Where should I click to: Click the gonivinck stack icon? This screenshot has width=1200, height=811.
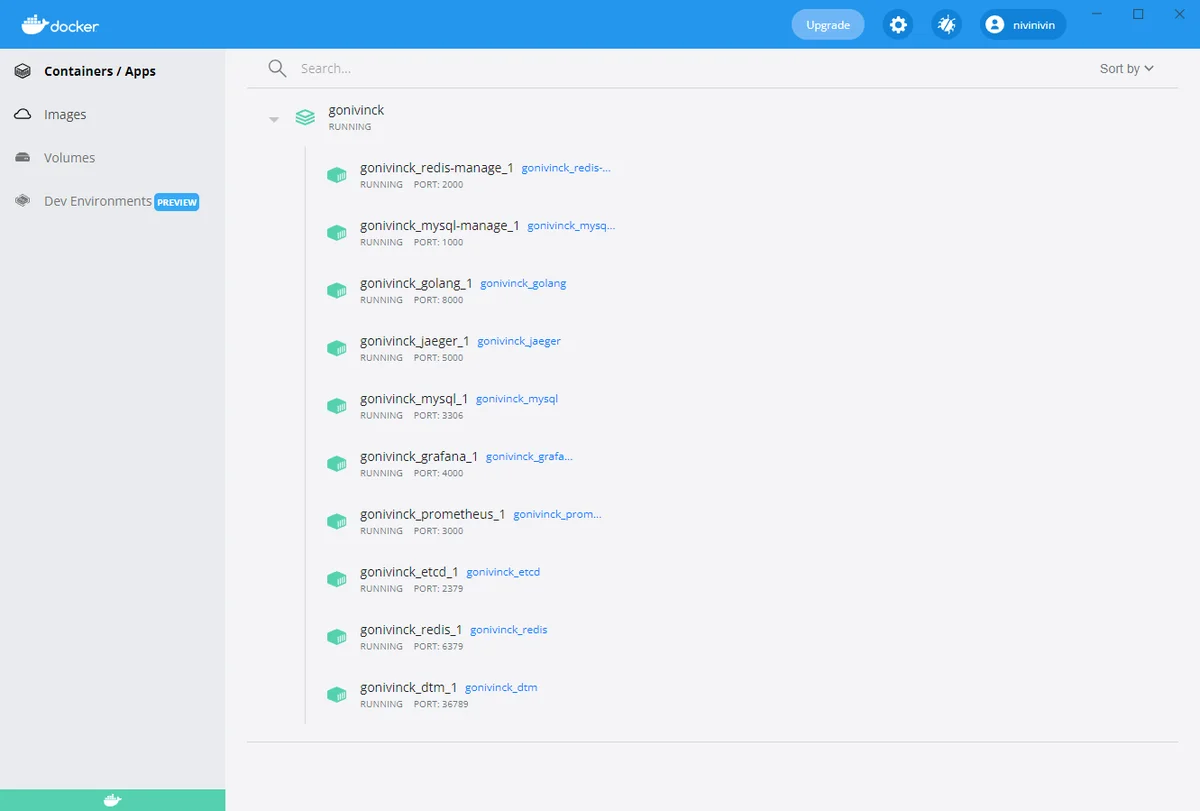tap(305, 118)
